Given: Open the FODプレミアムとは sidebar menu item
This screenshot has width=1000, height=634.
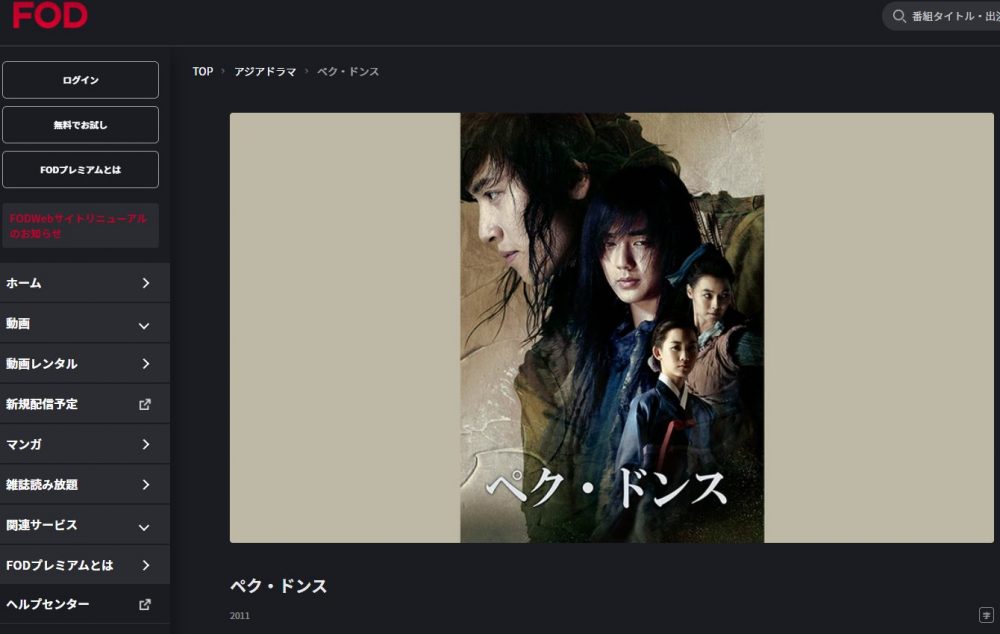Looking at the screenshot, I should pyautogui.click(x=85, y=565).
